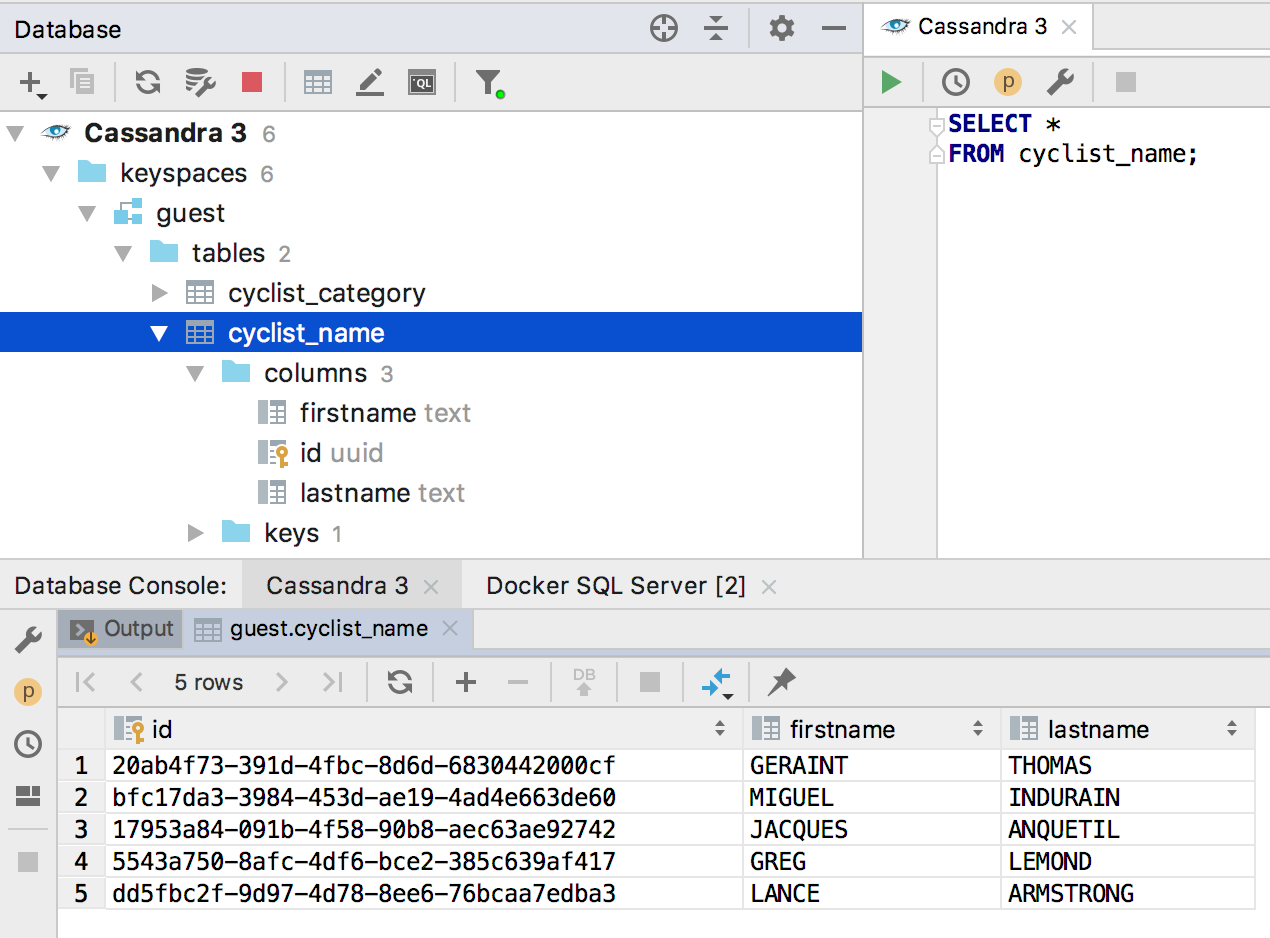Click Submit changes DB upload icon
The image size is (1270, 938).
coord(585,683)
